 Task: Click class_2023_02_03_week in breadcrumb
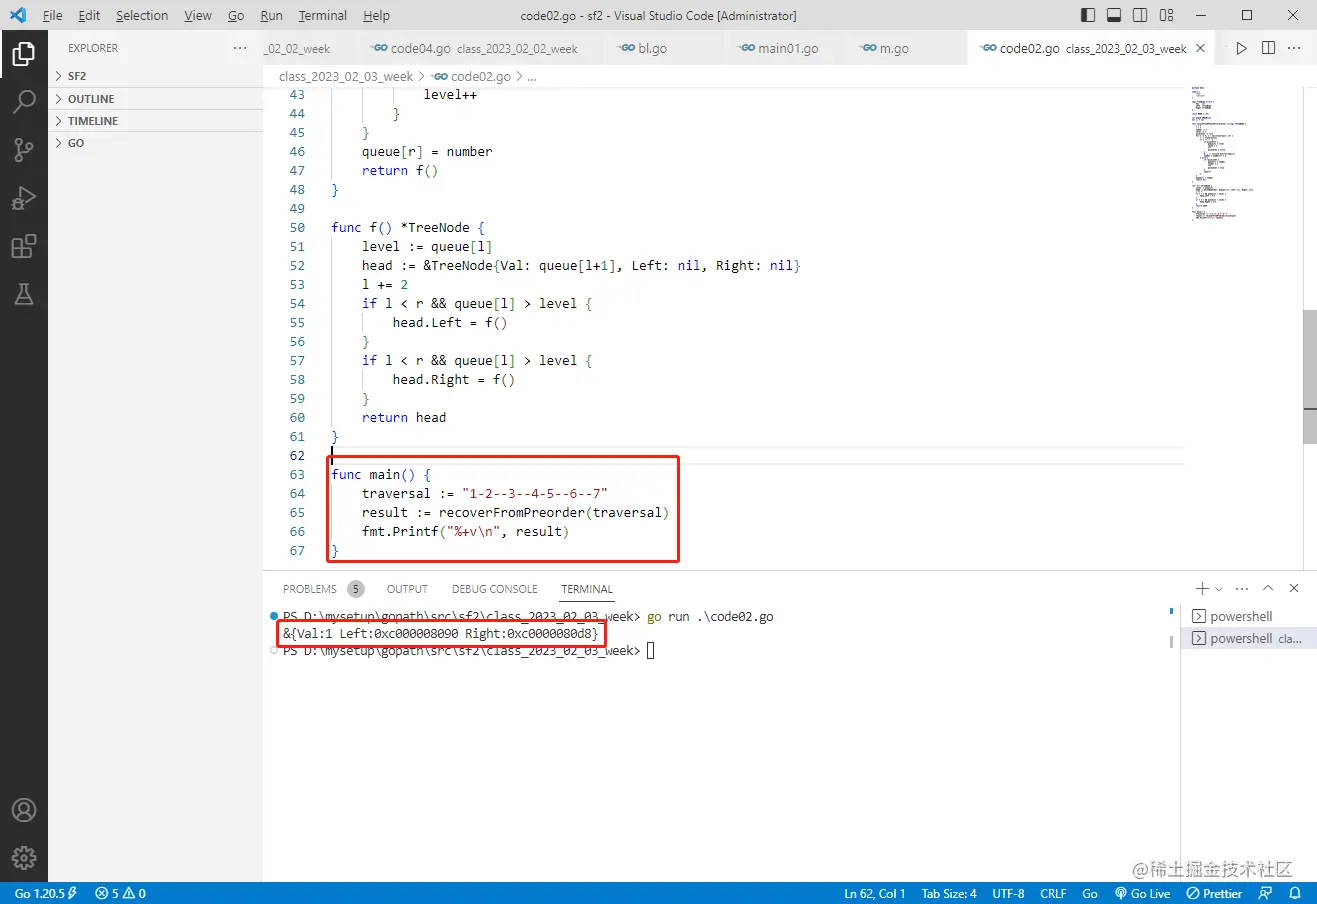[x=346, y=76]
